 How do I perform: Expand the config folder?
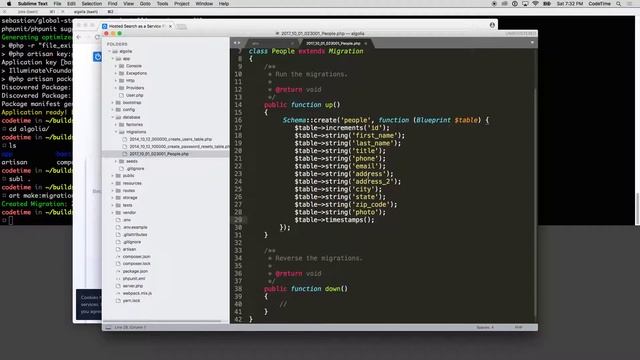click(113, 110)
